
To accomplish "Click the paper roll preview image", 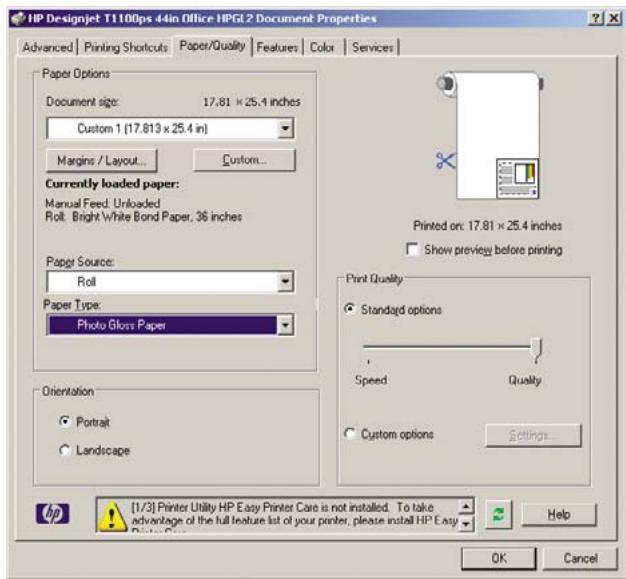I will [x=491, y=135].
